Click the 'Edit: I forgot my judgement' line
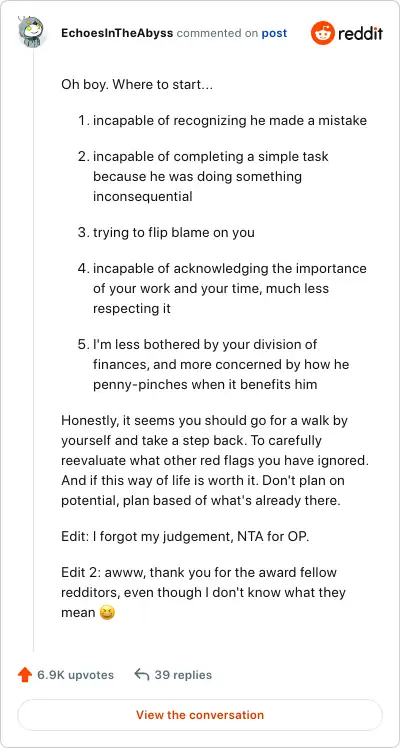The image size is (400, 748). [x=185, y=536]
